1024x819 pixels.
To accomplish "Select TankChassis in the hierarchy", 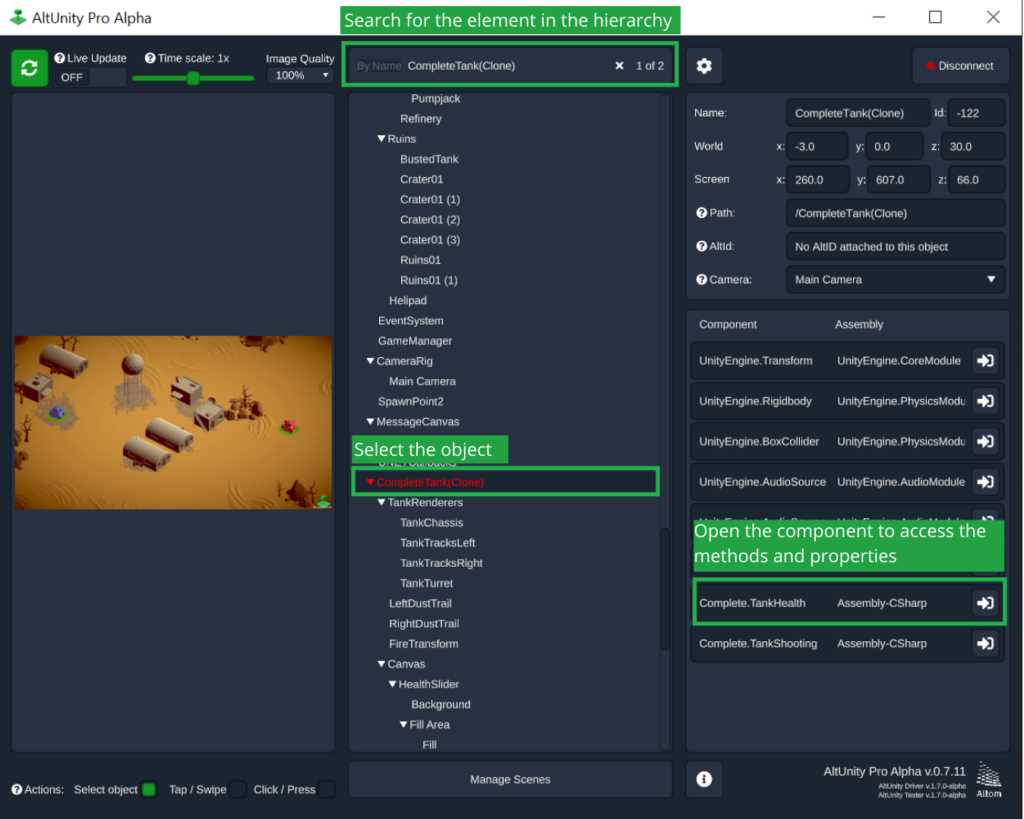I will (431, 522).
